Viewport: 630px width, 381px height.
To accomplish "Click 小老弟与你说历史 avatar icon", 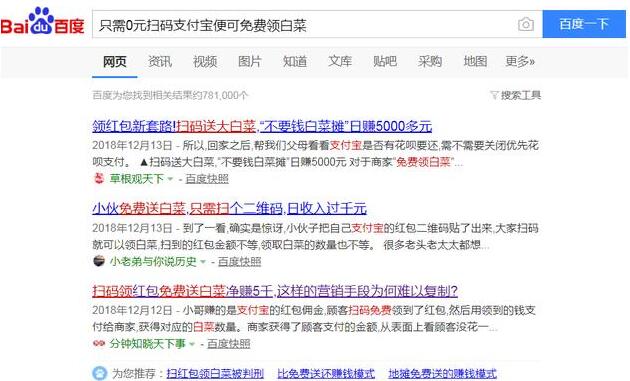I will tap(99, 261).
